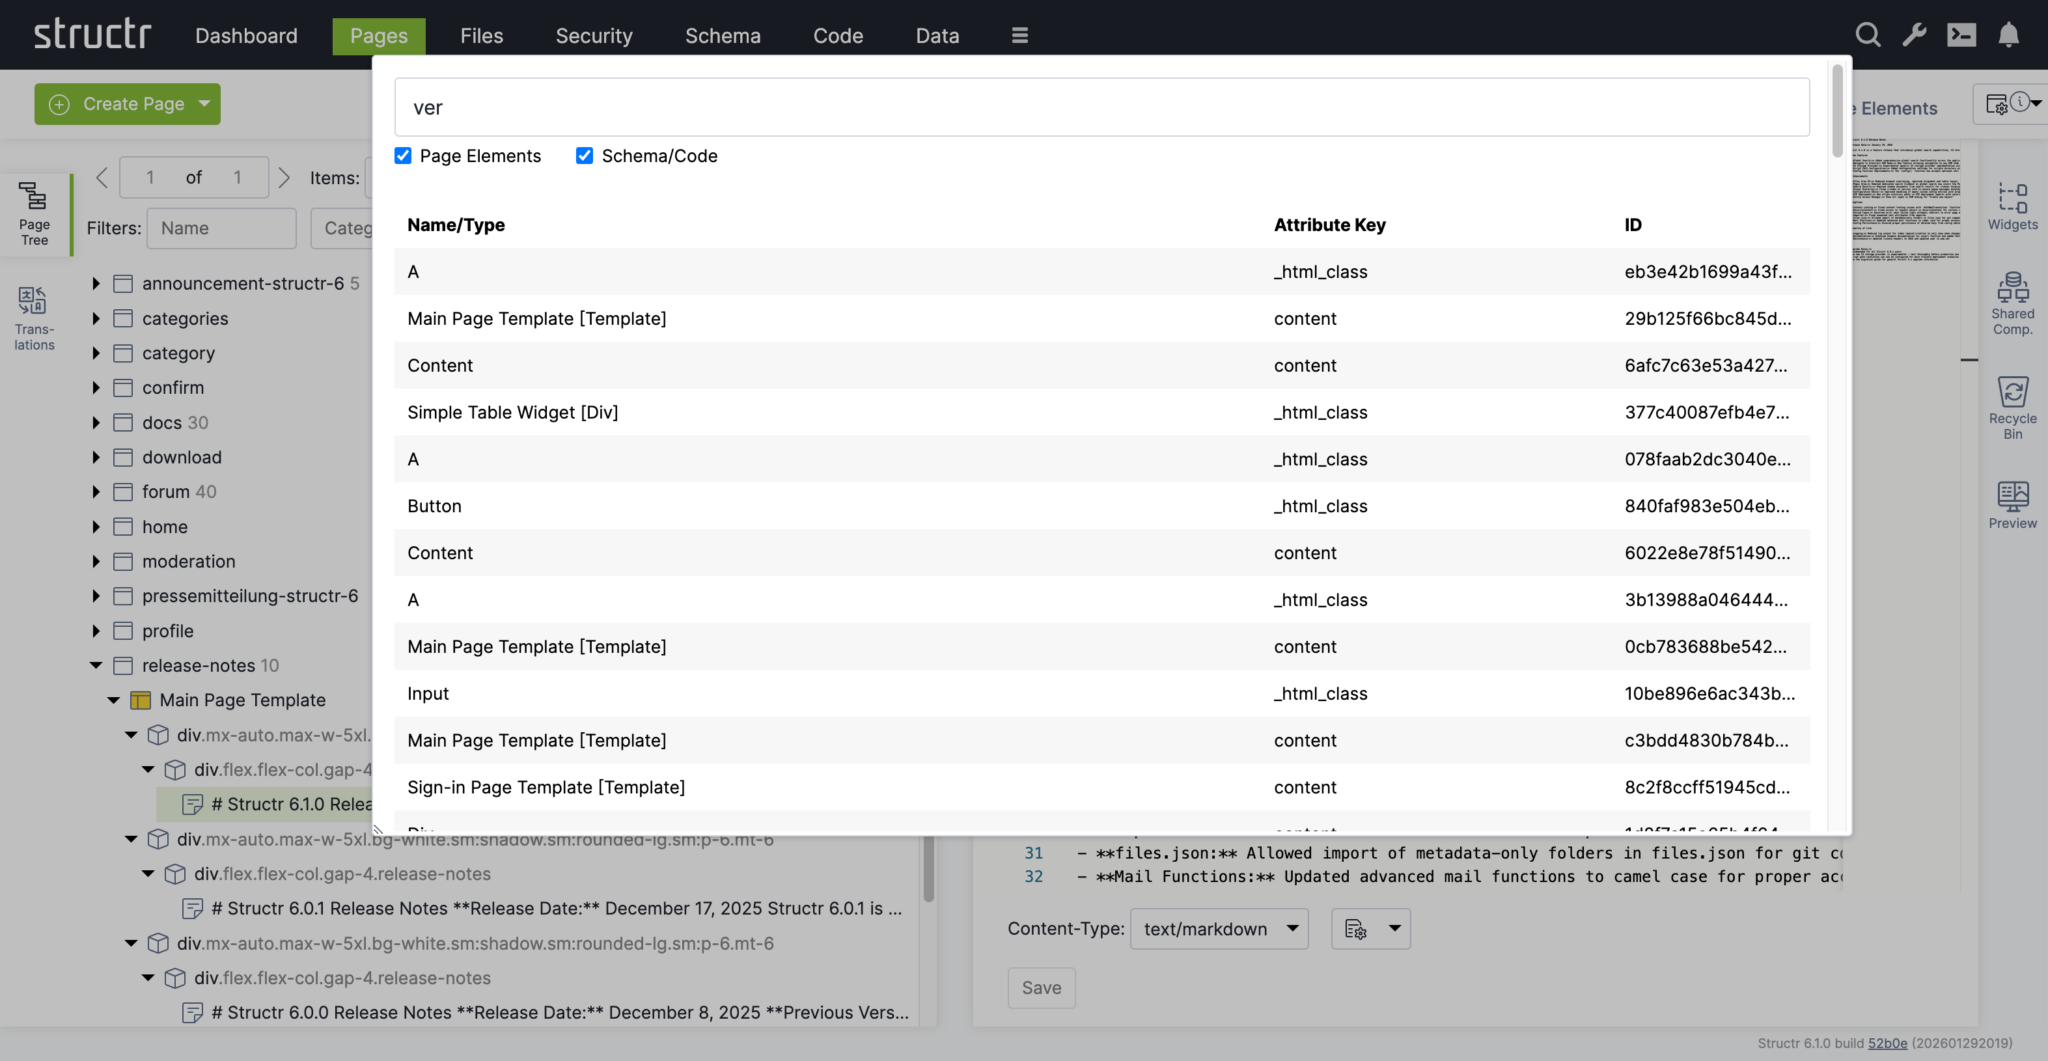Open the Create Page dropdown arrow
The height and width of the screenshot is (1061, 2048).
tap(204, 104)
